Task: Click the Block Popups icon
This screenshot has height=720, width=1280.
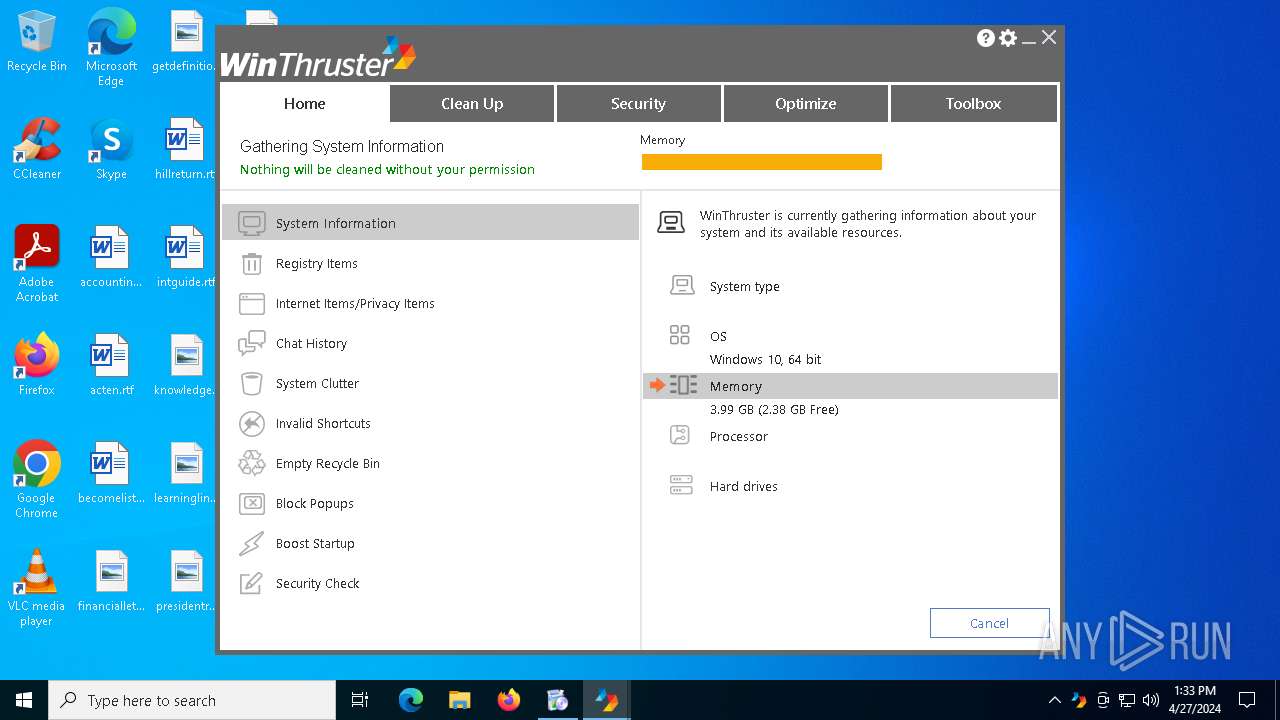Action: [252, 503]
